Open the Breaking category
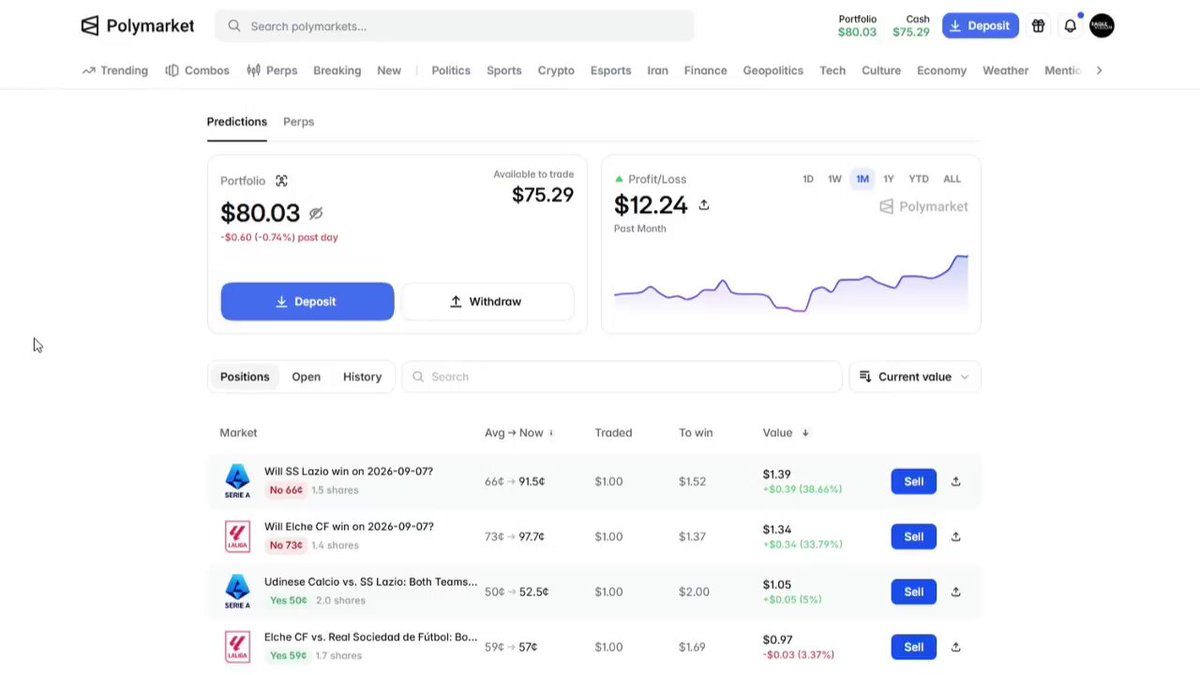Image resolution: width=1200 pixels, height=675 pixels. pos(337,71)
